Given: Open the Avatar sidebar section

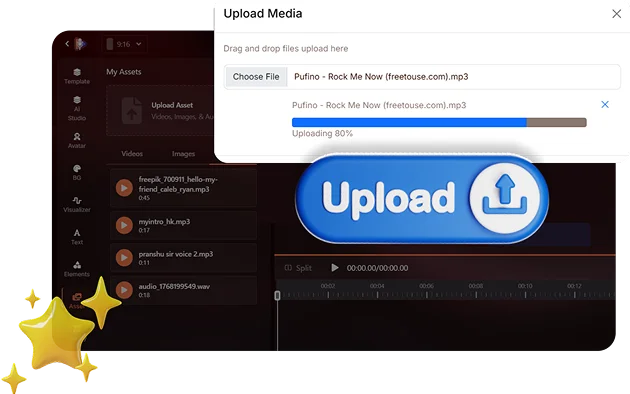Looking at the screenshot, I should (77, 141).
